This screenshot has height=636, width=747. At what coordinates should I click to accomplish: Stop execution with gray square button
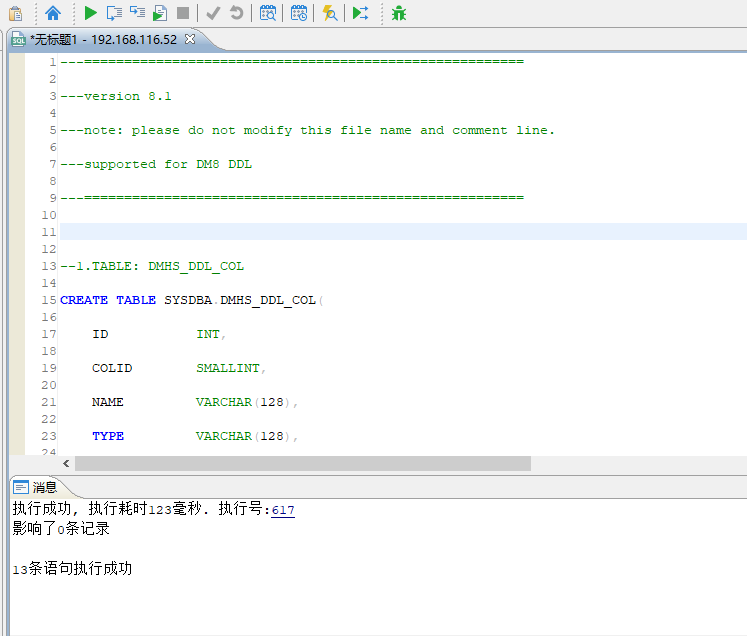[x=183, y=13]
